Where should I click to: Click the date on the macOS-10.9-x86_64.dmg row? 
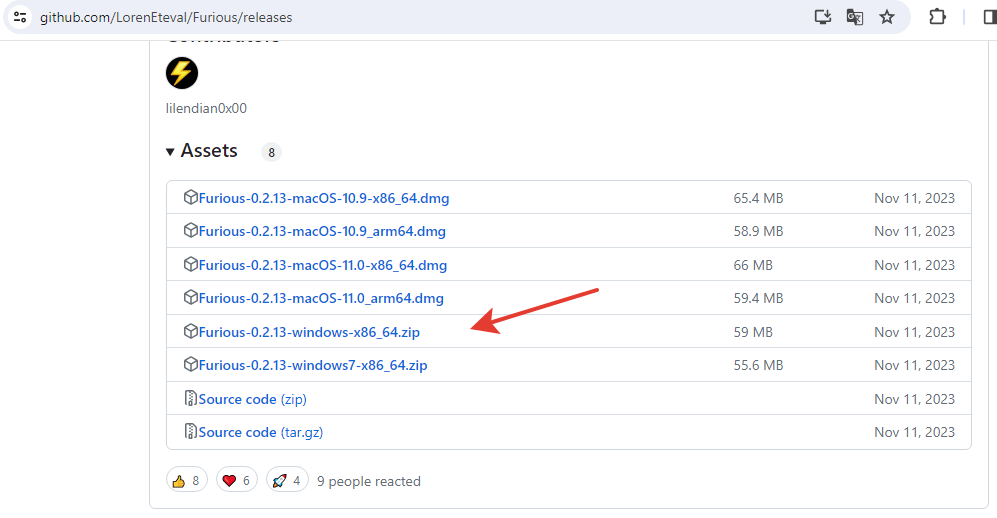click(x=914, y=198)
